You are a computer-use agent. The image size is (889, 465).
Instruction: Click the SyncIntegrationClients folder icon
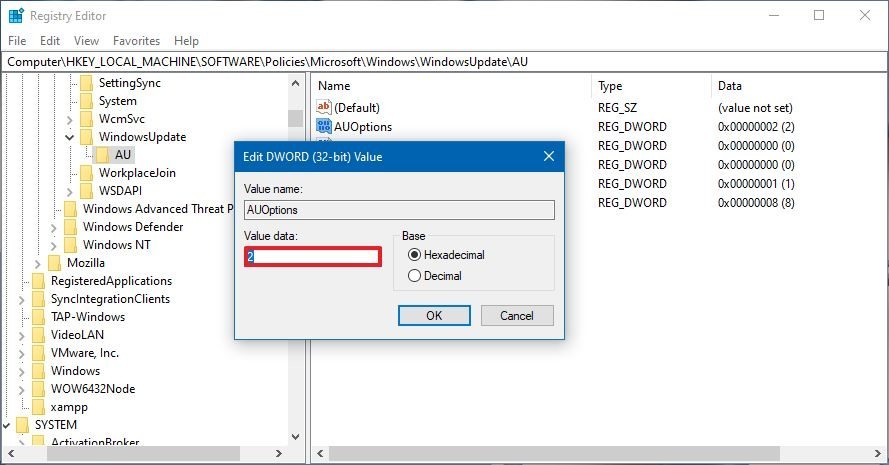tap(39, 299)
